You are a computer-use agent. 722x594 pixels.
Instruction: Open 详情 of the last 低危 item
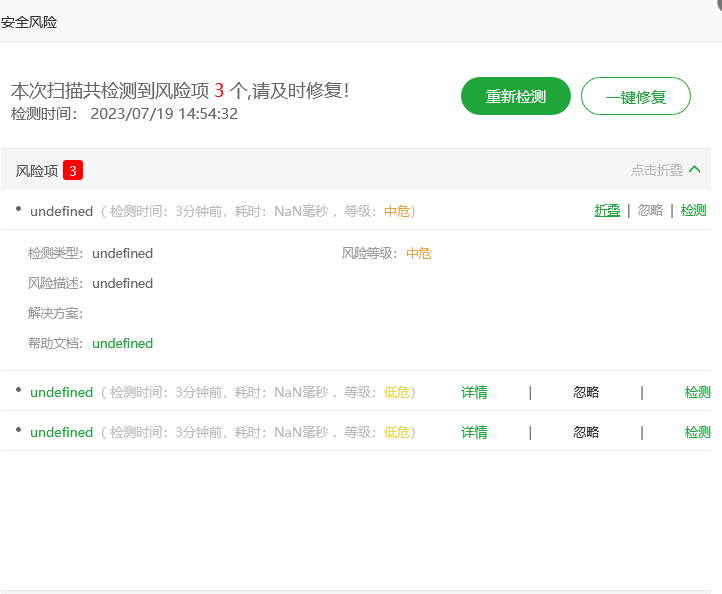click(474, 432)
